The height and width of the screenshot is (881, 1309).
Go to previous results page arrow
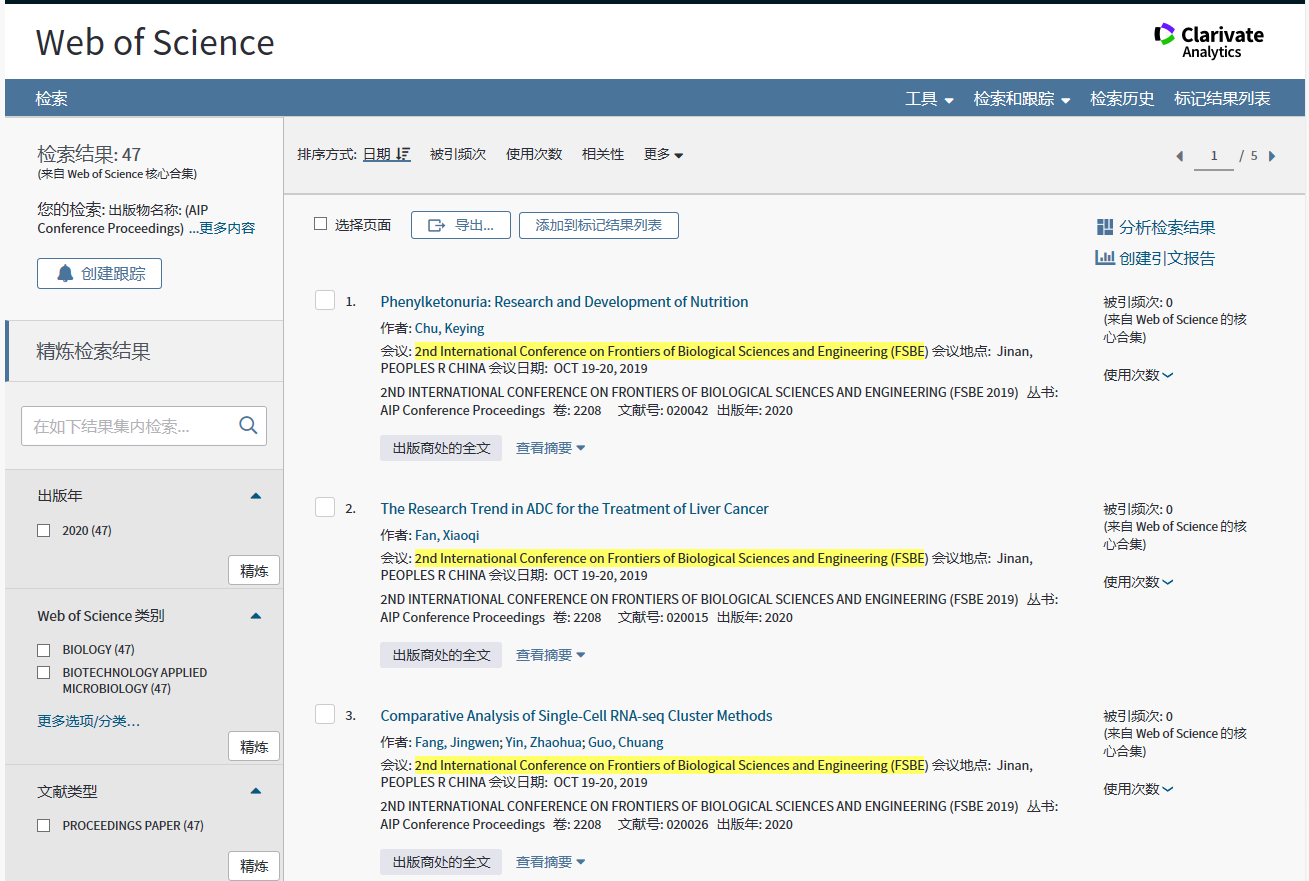[x=1180, y=156]
